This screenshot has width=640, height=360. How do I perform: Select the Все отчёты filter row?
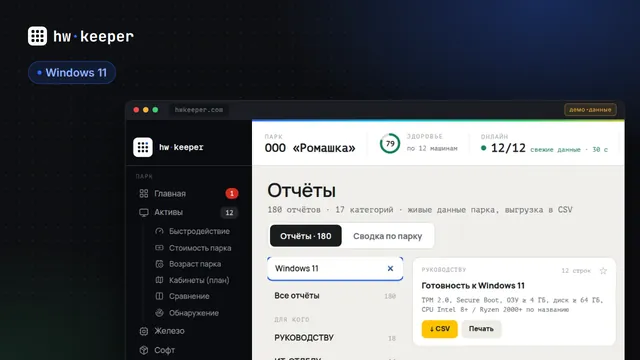pos(335,296)
